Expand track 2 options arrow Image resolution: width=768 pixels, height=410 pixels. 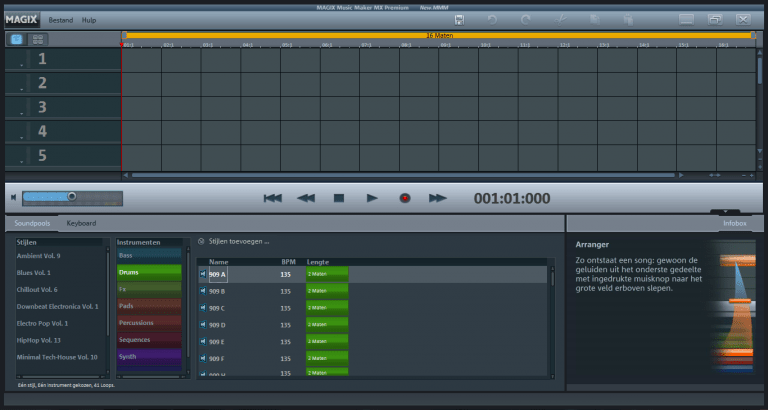[x=22, y=90]
